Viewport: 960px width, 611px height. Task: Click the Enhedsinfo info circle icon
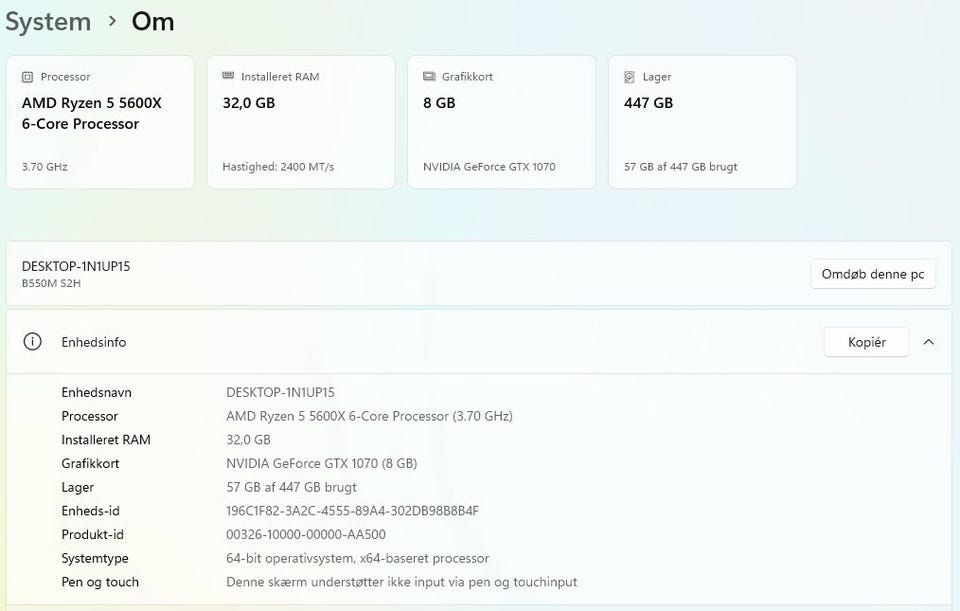[x=32, y=342]
